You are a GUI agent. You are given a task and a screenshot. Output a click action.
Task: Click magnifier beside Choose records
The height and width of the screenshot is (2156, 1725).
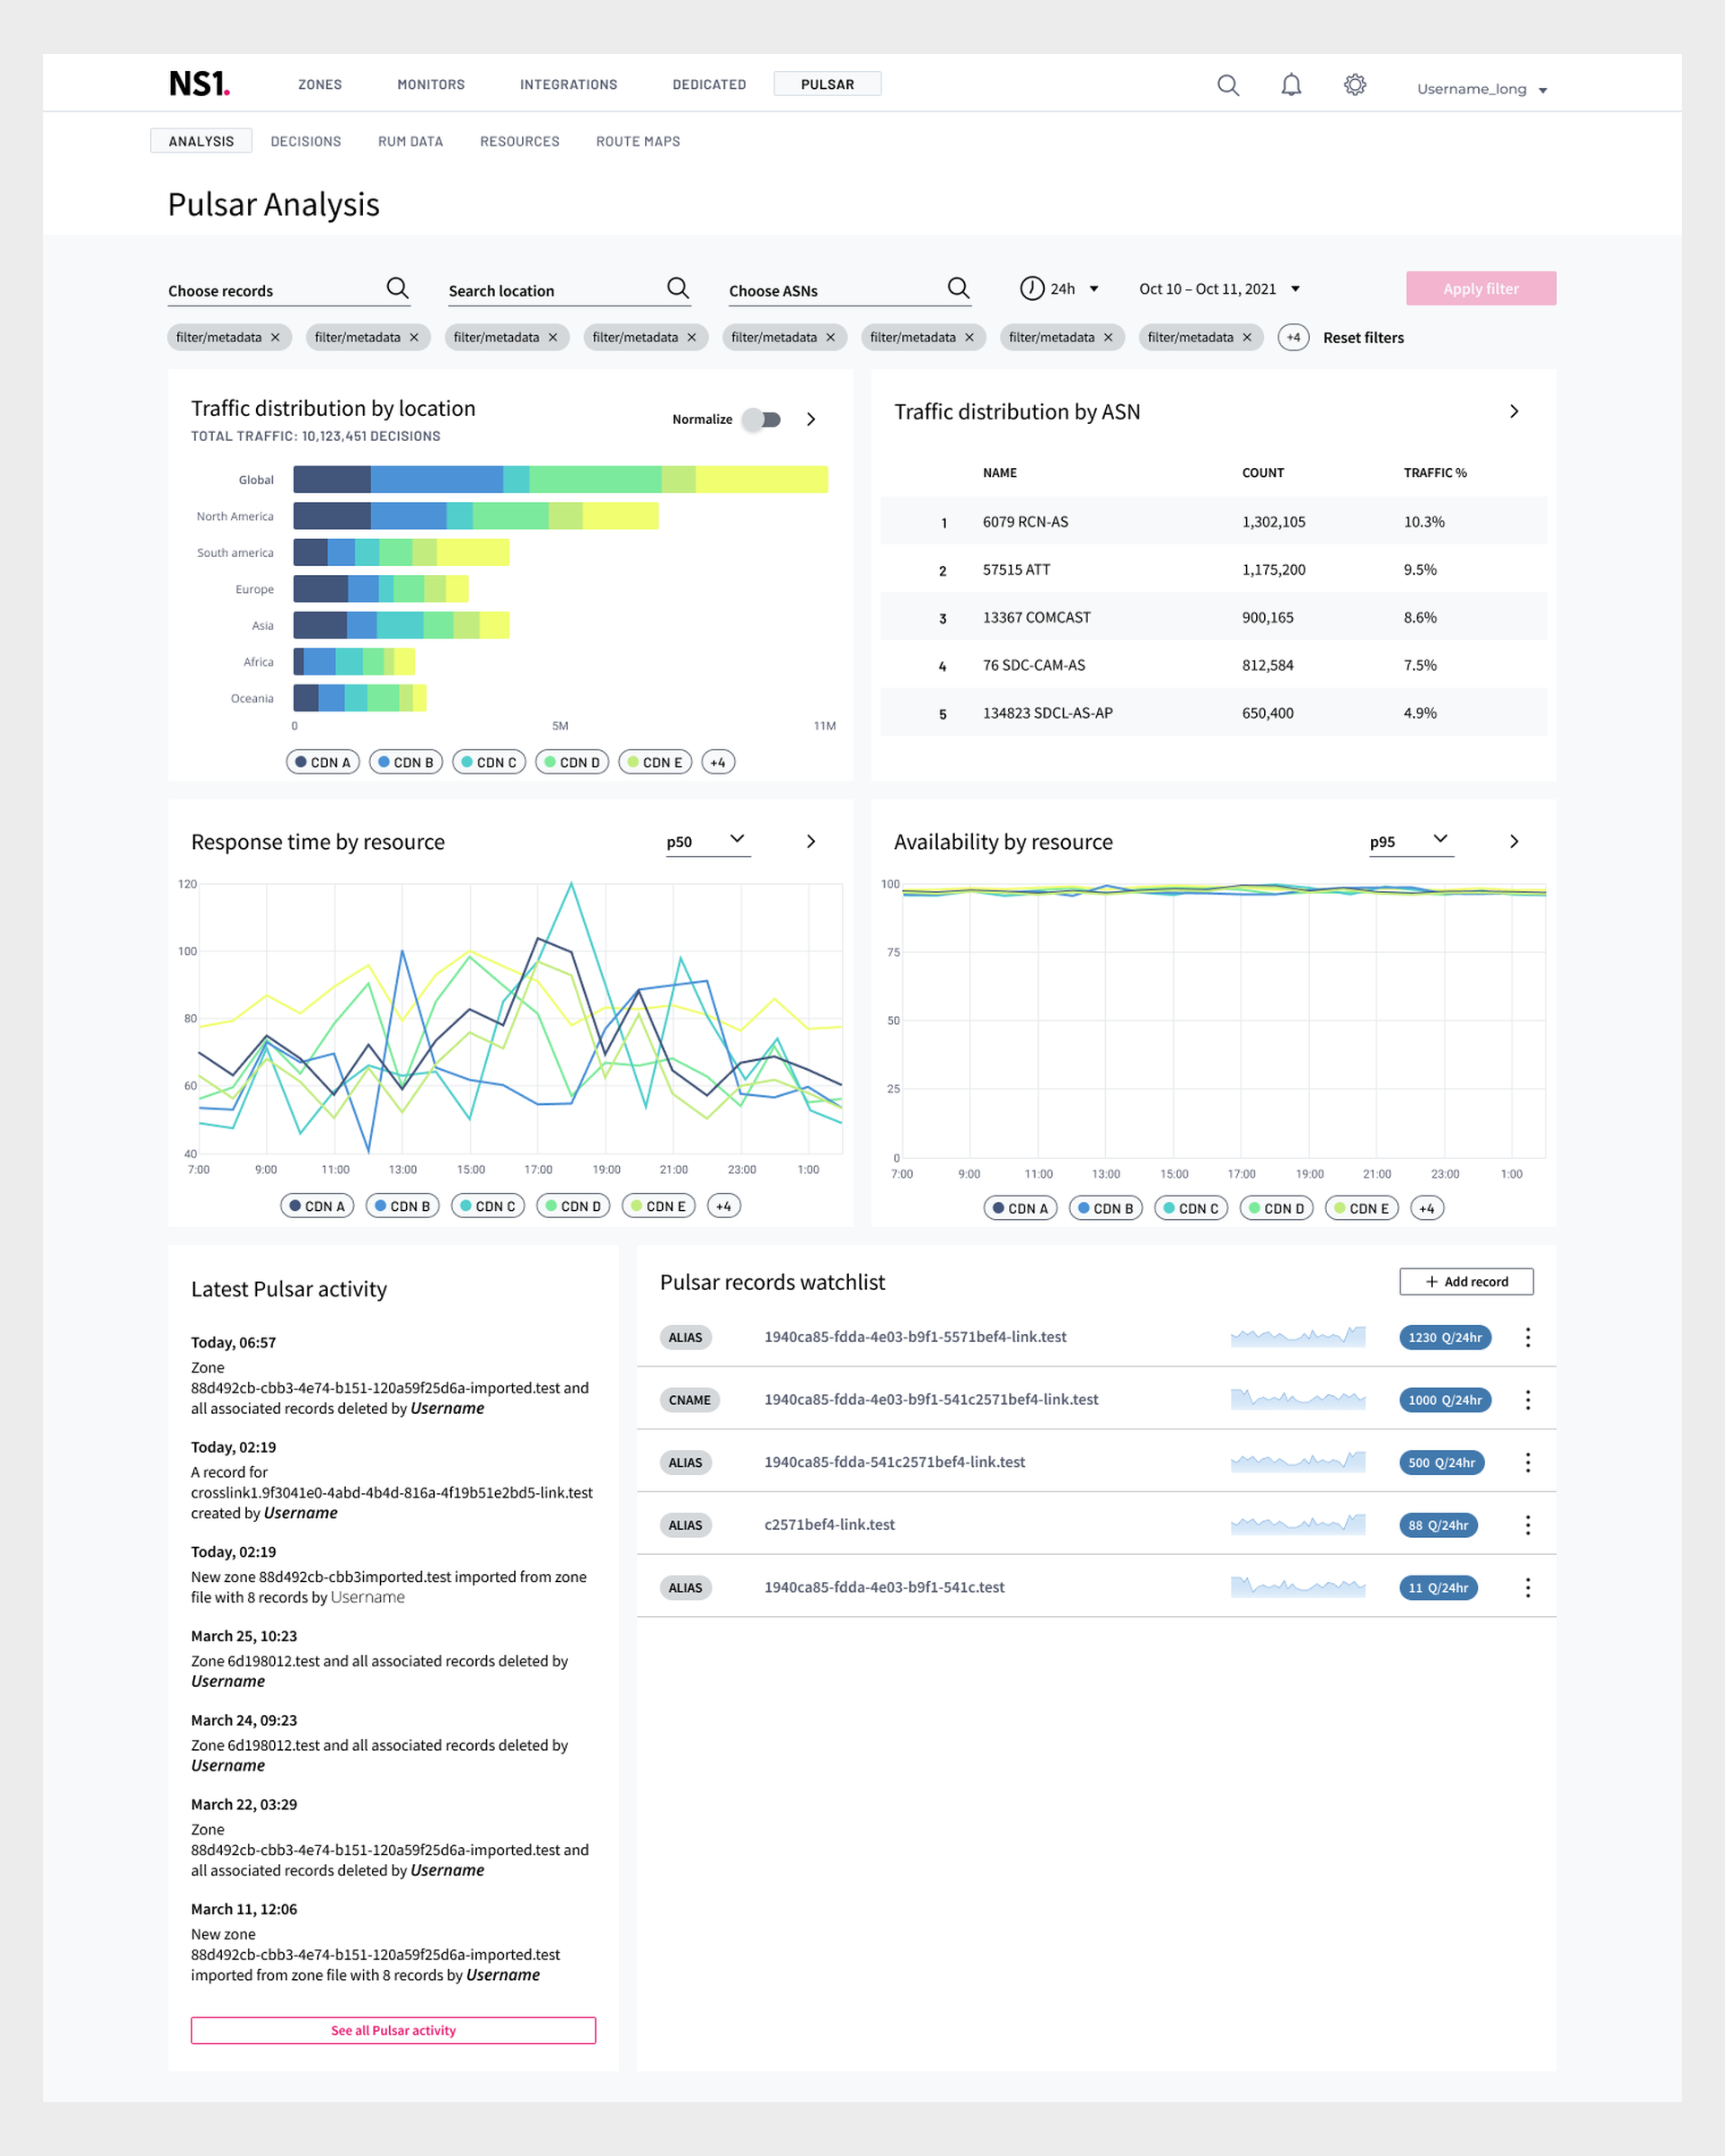click(397, 289)
